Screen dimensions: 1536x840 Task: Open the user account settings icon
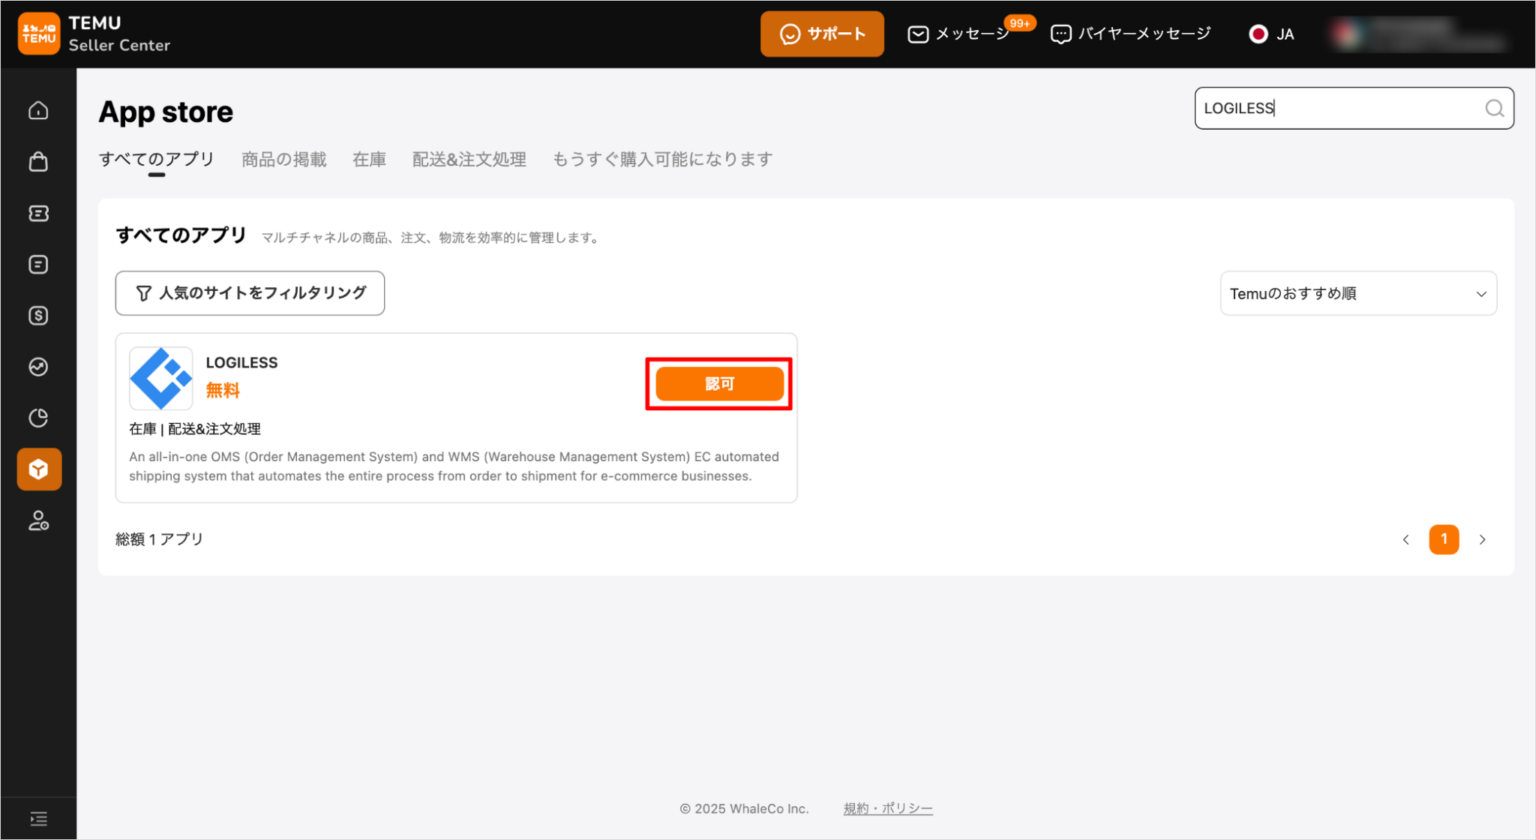[x=38, y=521]
